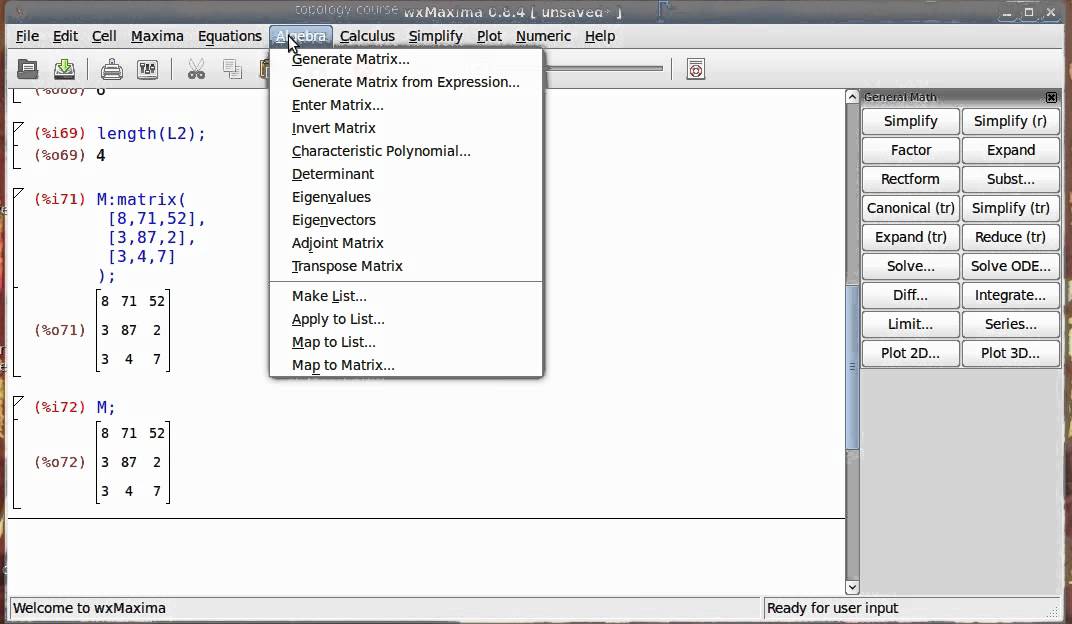
Task: Click the M:matrix( input line
Action: coord(141,200)
